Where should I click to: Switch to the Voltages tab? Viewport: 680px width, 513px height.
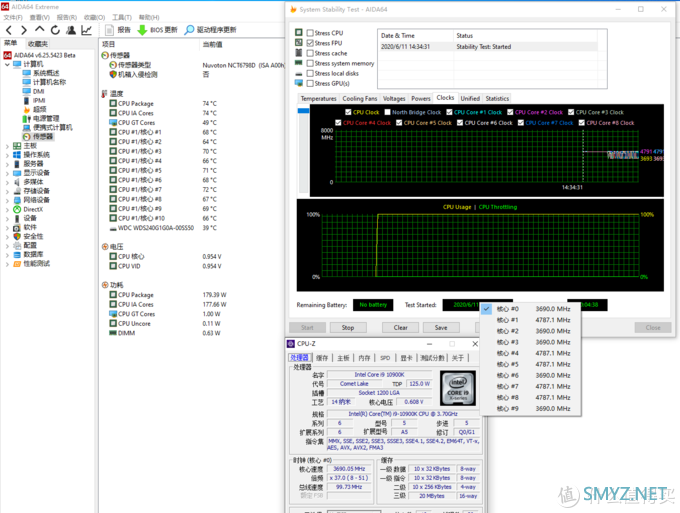(394, 98)
